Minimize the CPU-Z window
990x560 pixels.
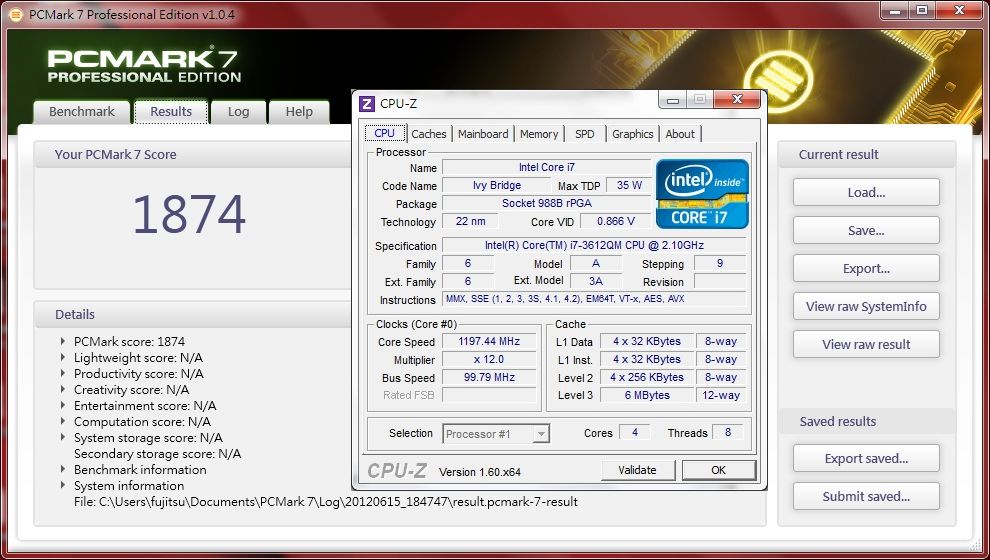click(673, 100)
